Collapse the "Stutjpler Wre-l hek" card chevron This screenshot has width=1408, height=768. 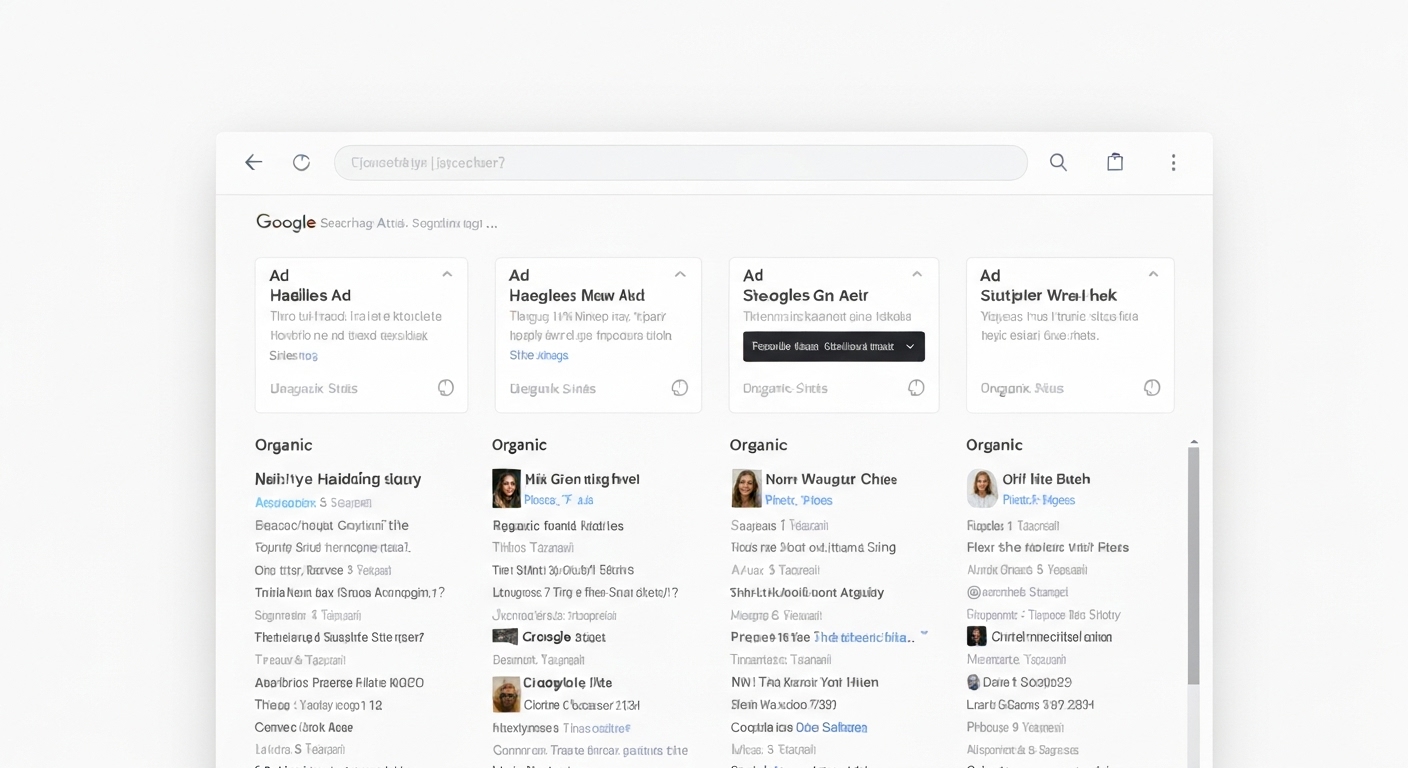(x=1153, y=274)
